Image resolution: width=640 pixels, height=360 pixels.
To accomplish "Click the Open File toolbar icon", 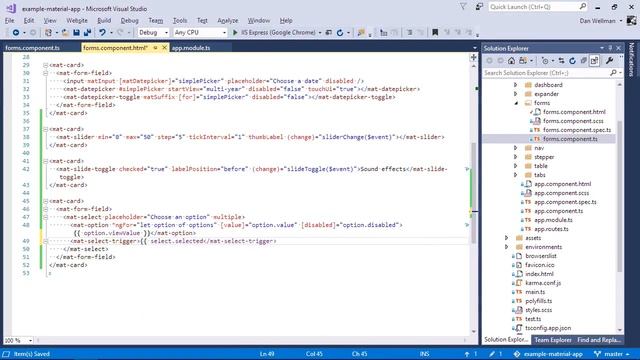I will (65, 33).
